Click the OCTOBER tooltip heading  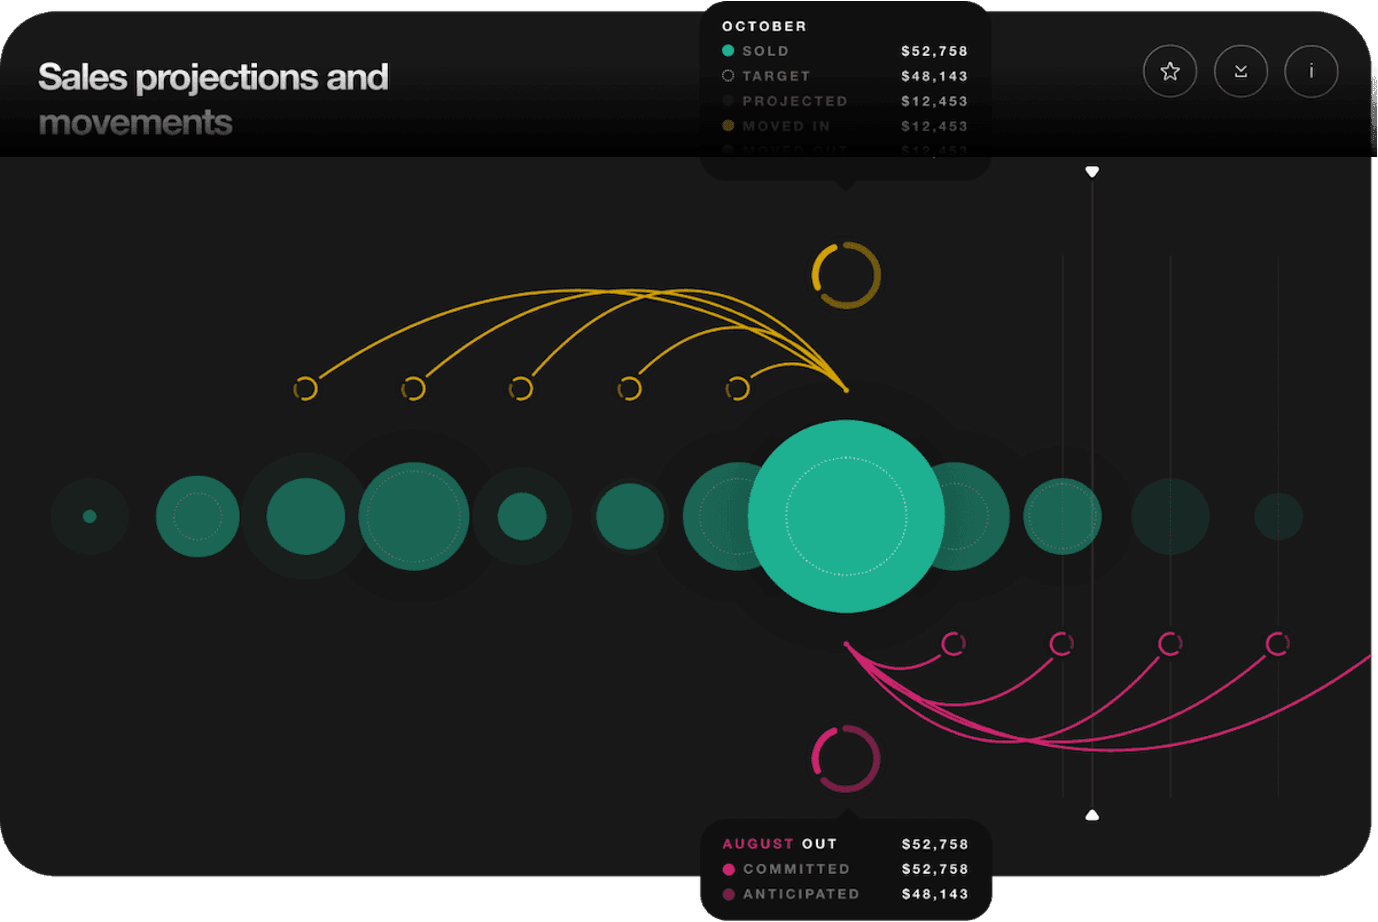(x=764, y=26)
